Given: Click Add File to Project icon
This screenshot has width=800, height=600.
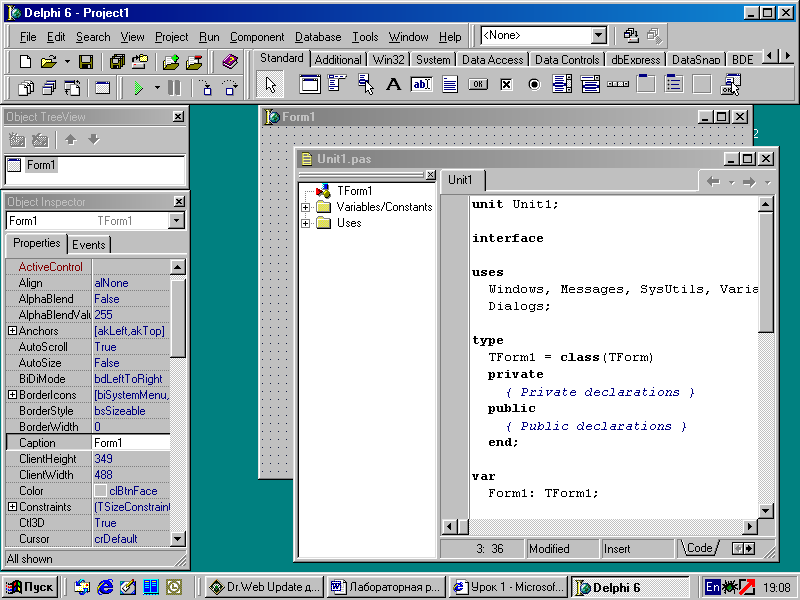Looking at the screenshot, I should [171, 62].
